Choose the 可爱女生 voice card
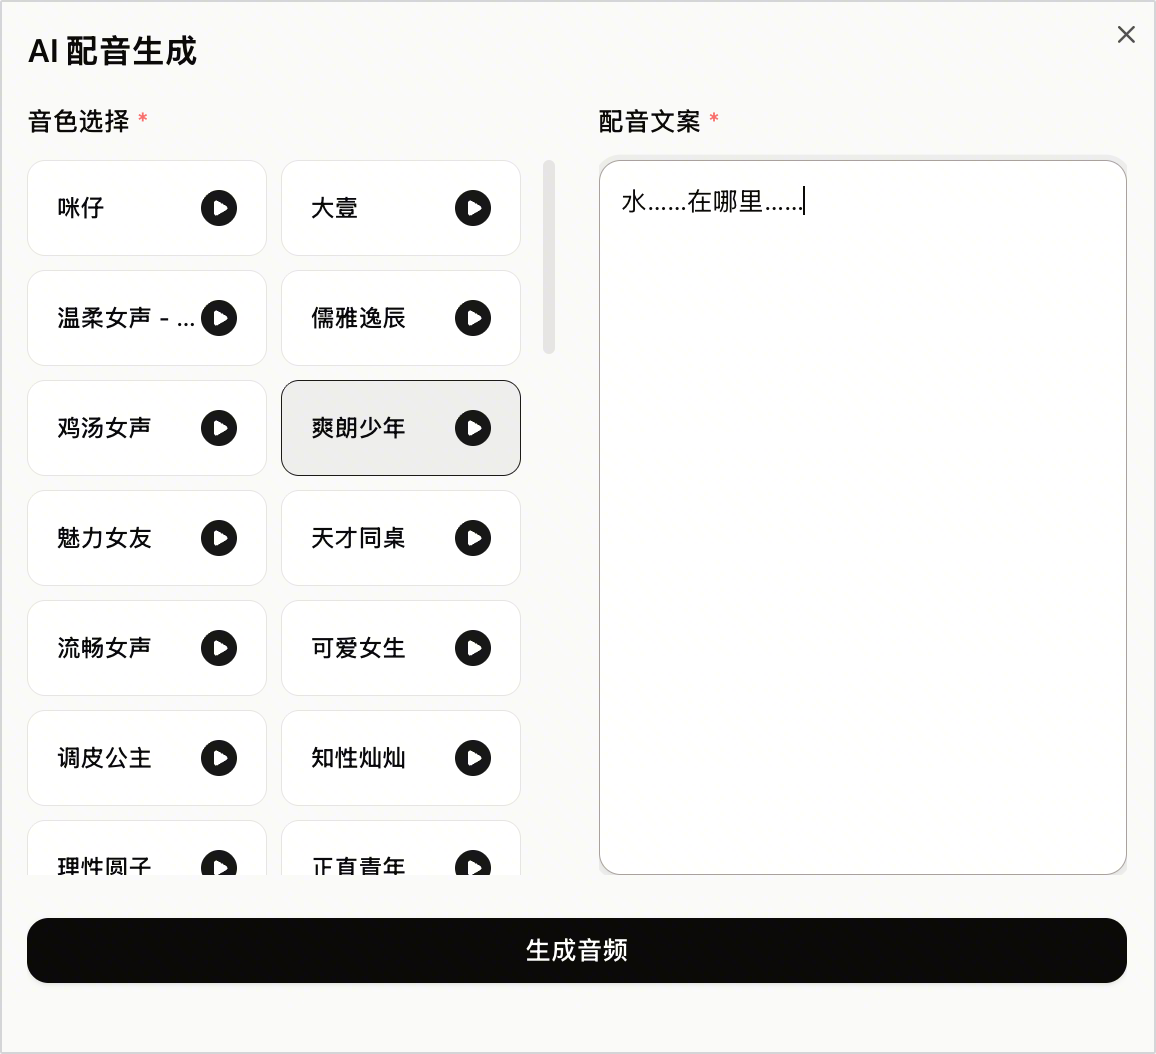Screen dimensions: 1156x1054 pyautogui.click(x=401, y=648)
